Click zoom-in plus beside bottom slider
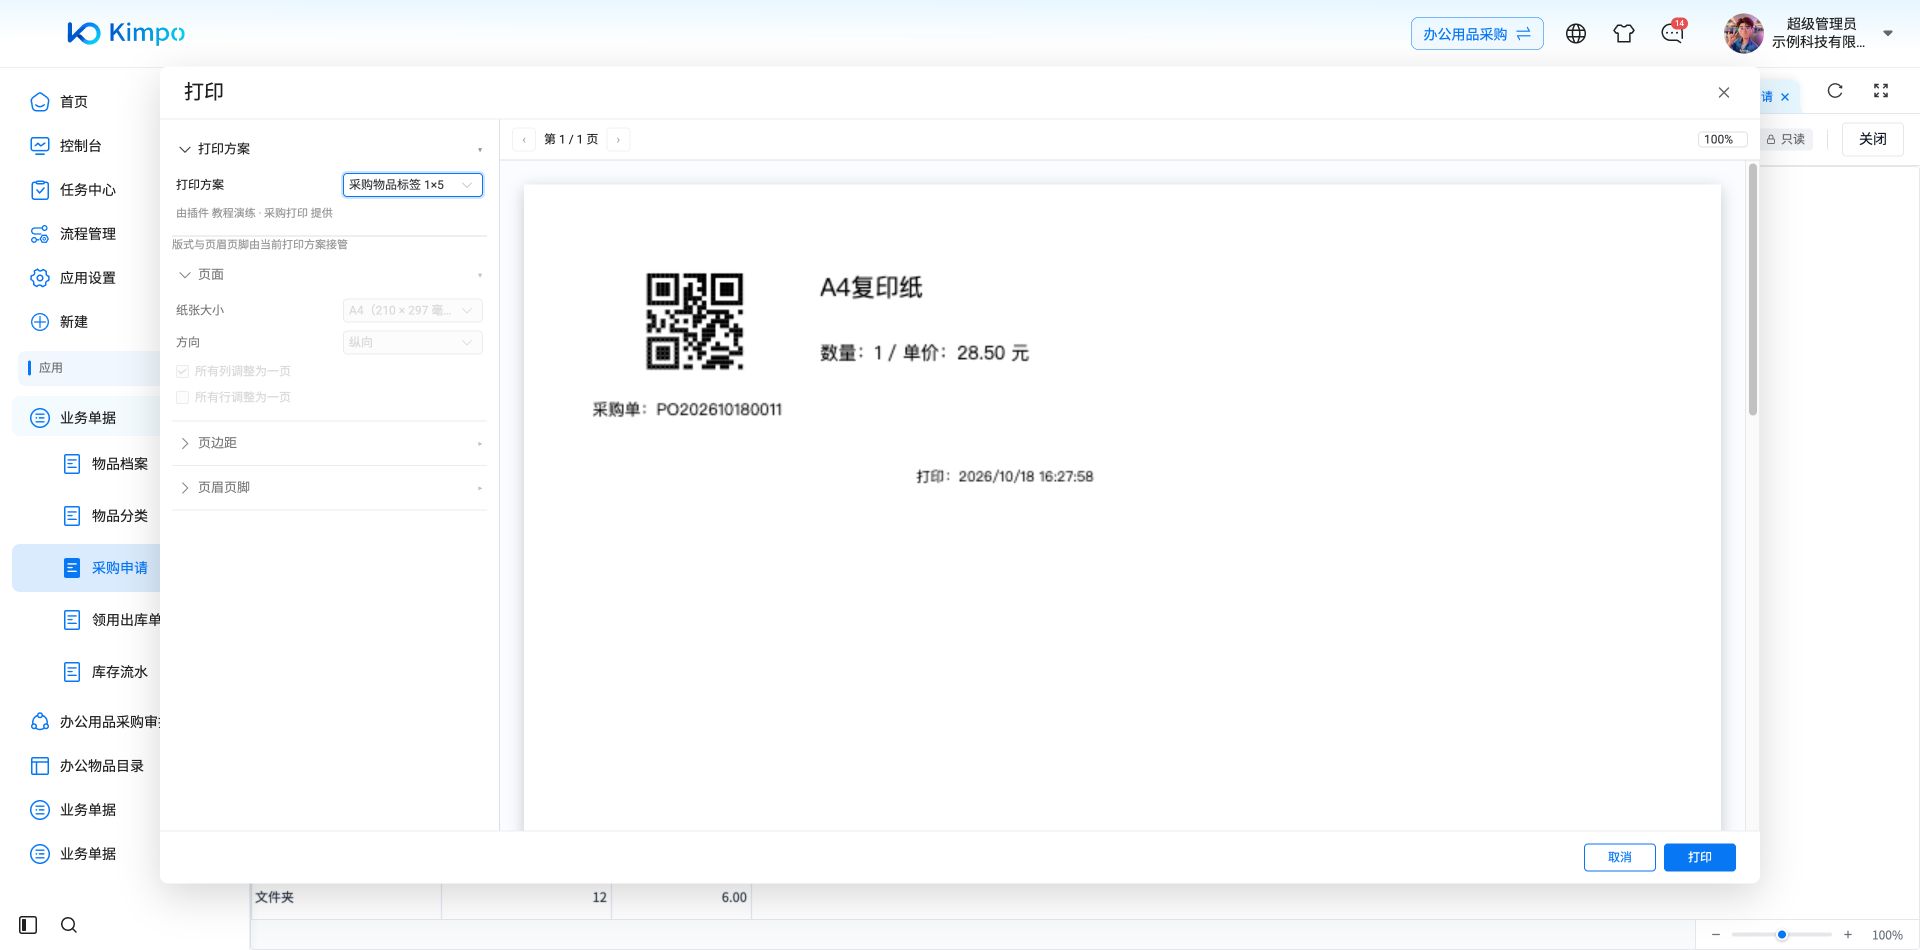 coord(1848,935)
